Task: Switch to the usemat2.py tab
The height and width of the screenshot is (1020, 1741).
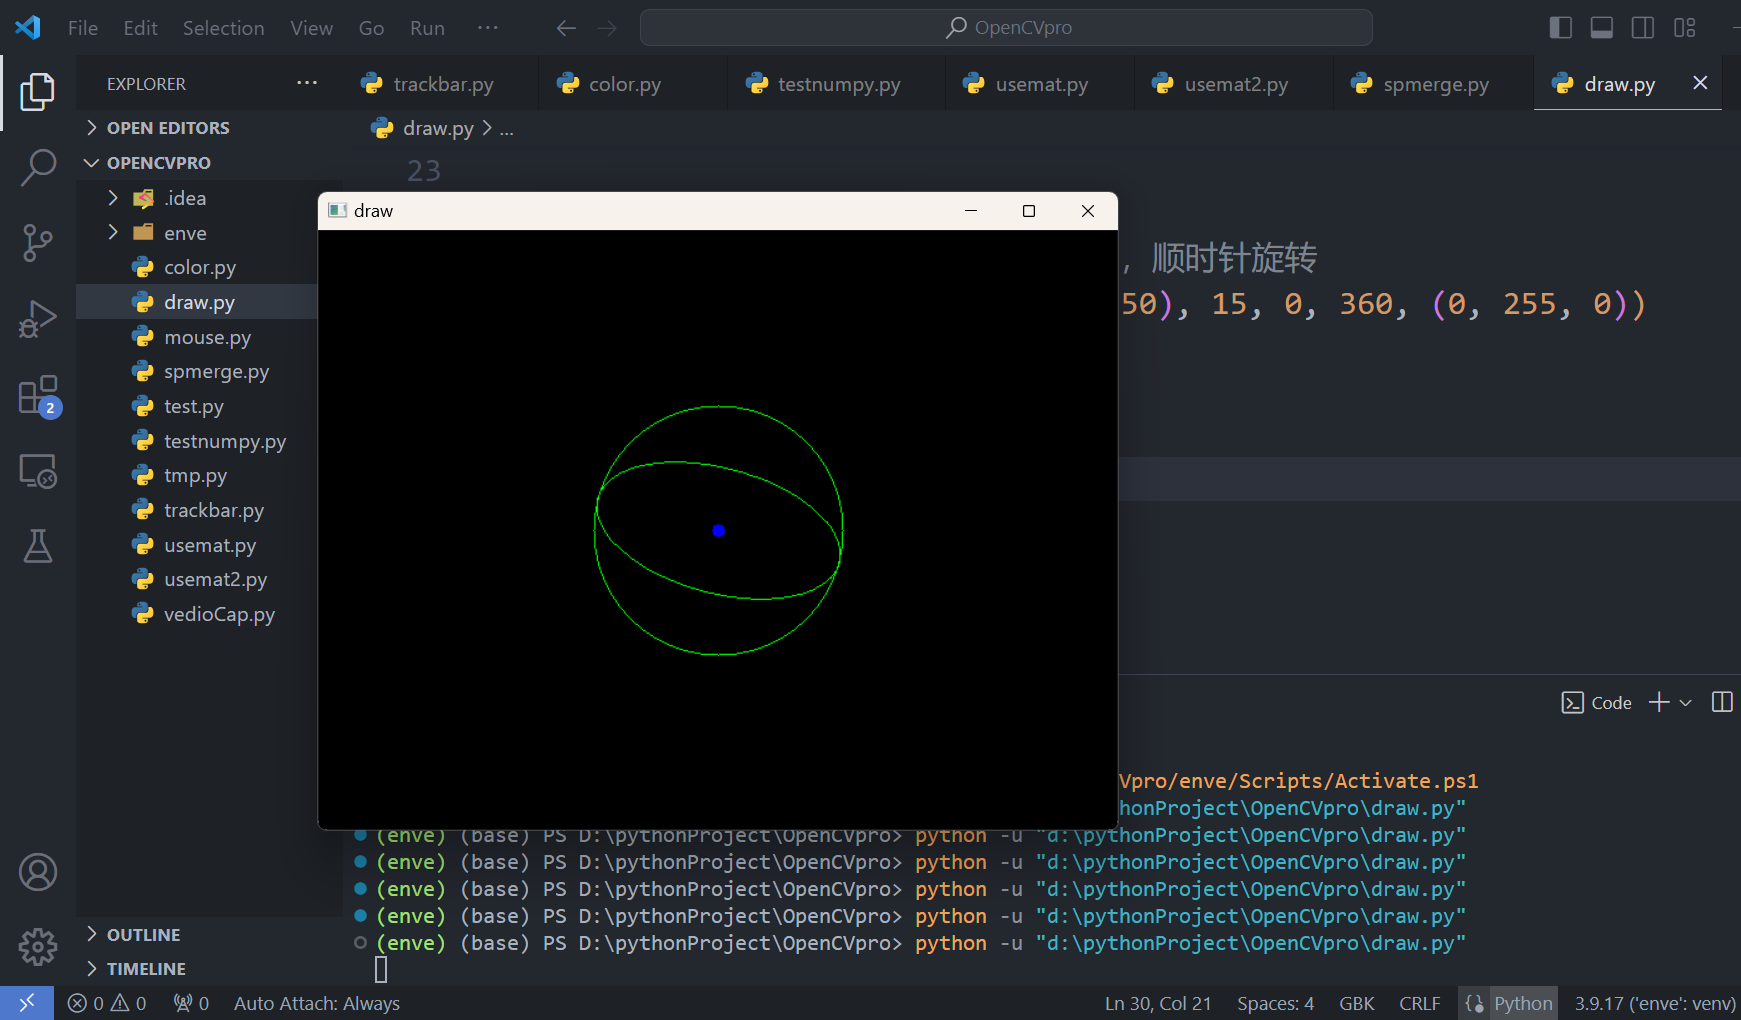Action: tap(1235, 84)
